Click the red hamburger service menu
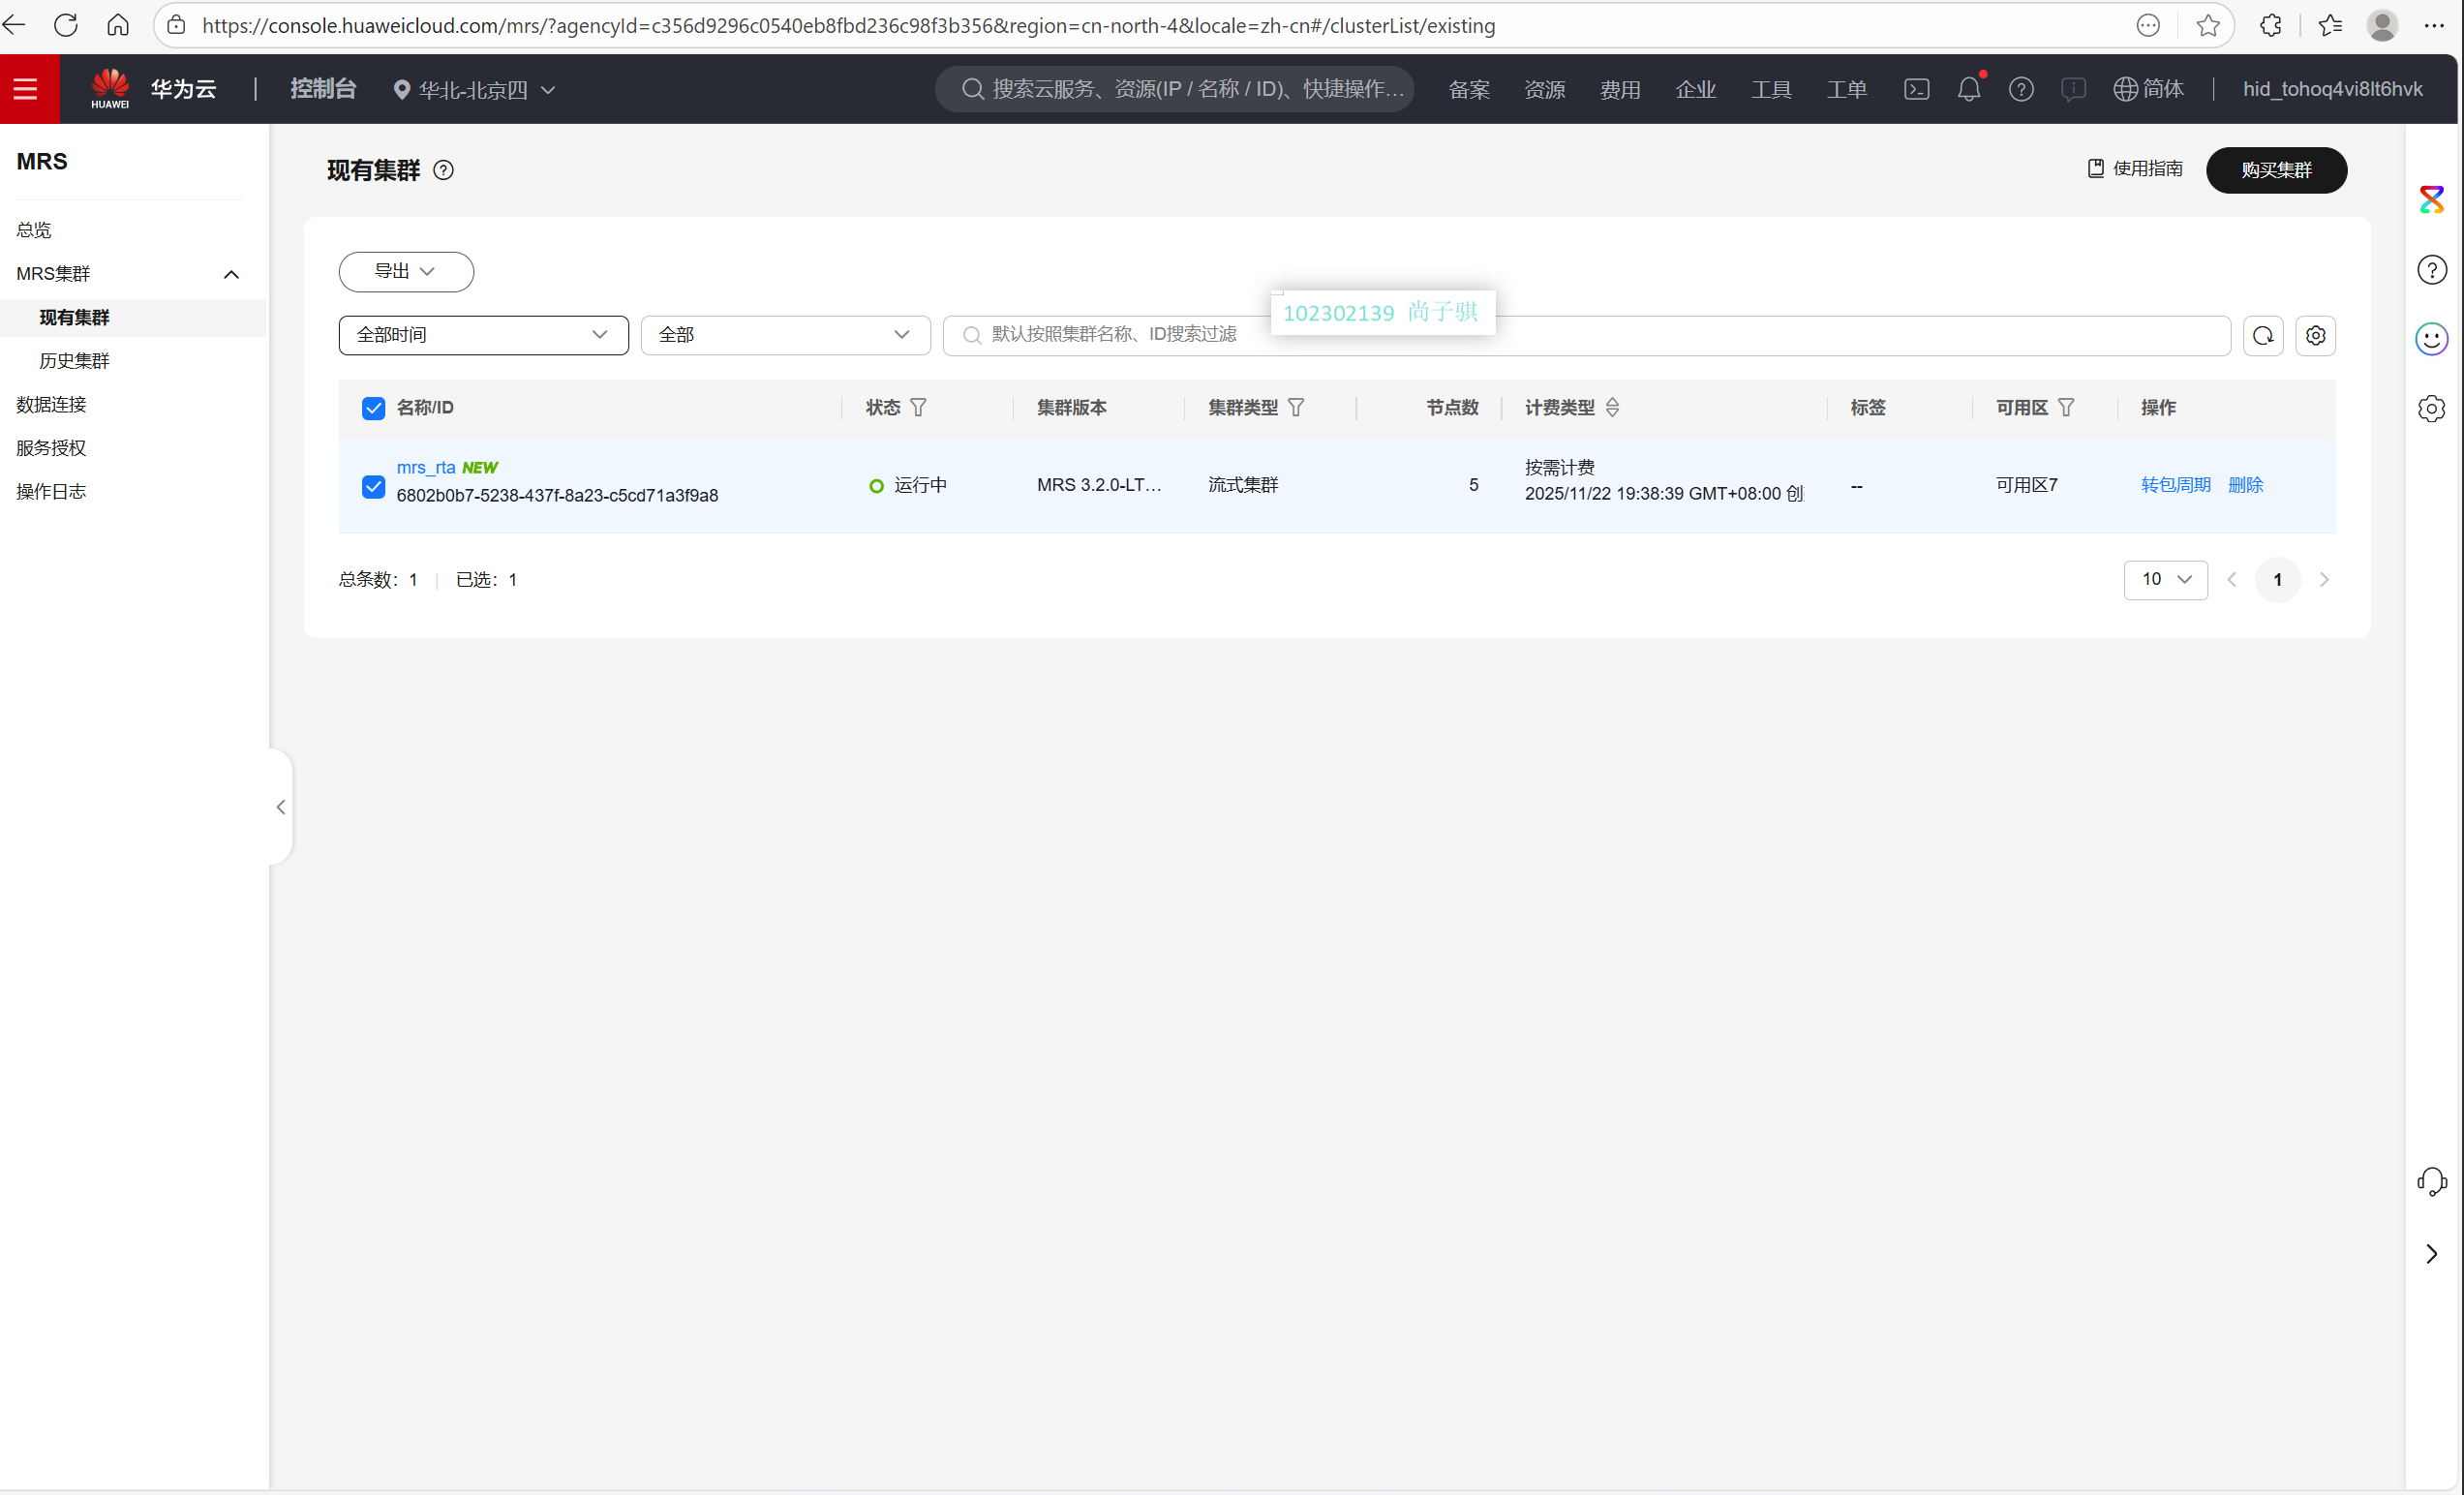Viewport: 2464px width, 1495px height. click(27, 89)
